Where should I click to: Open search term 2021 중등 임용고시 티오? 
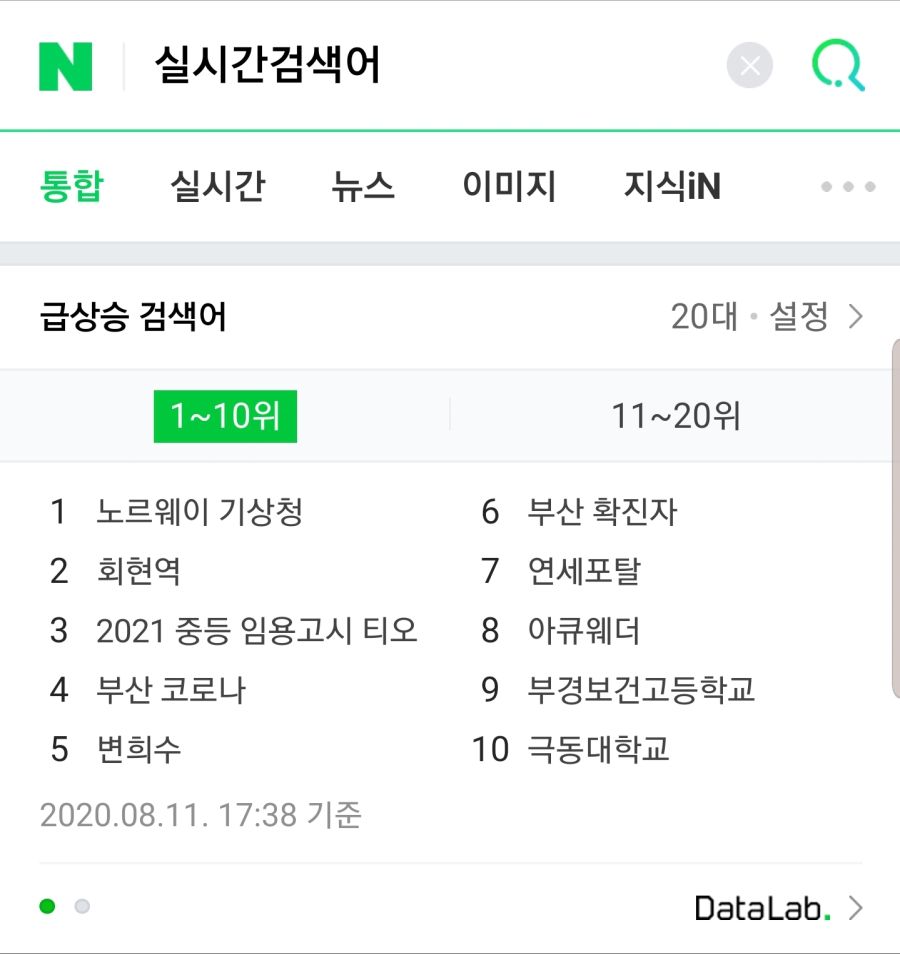pyautogui.click(x=257, y=631)
